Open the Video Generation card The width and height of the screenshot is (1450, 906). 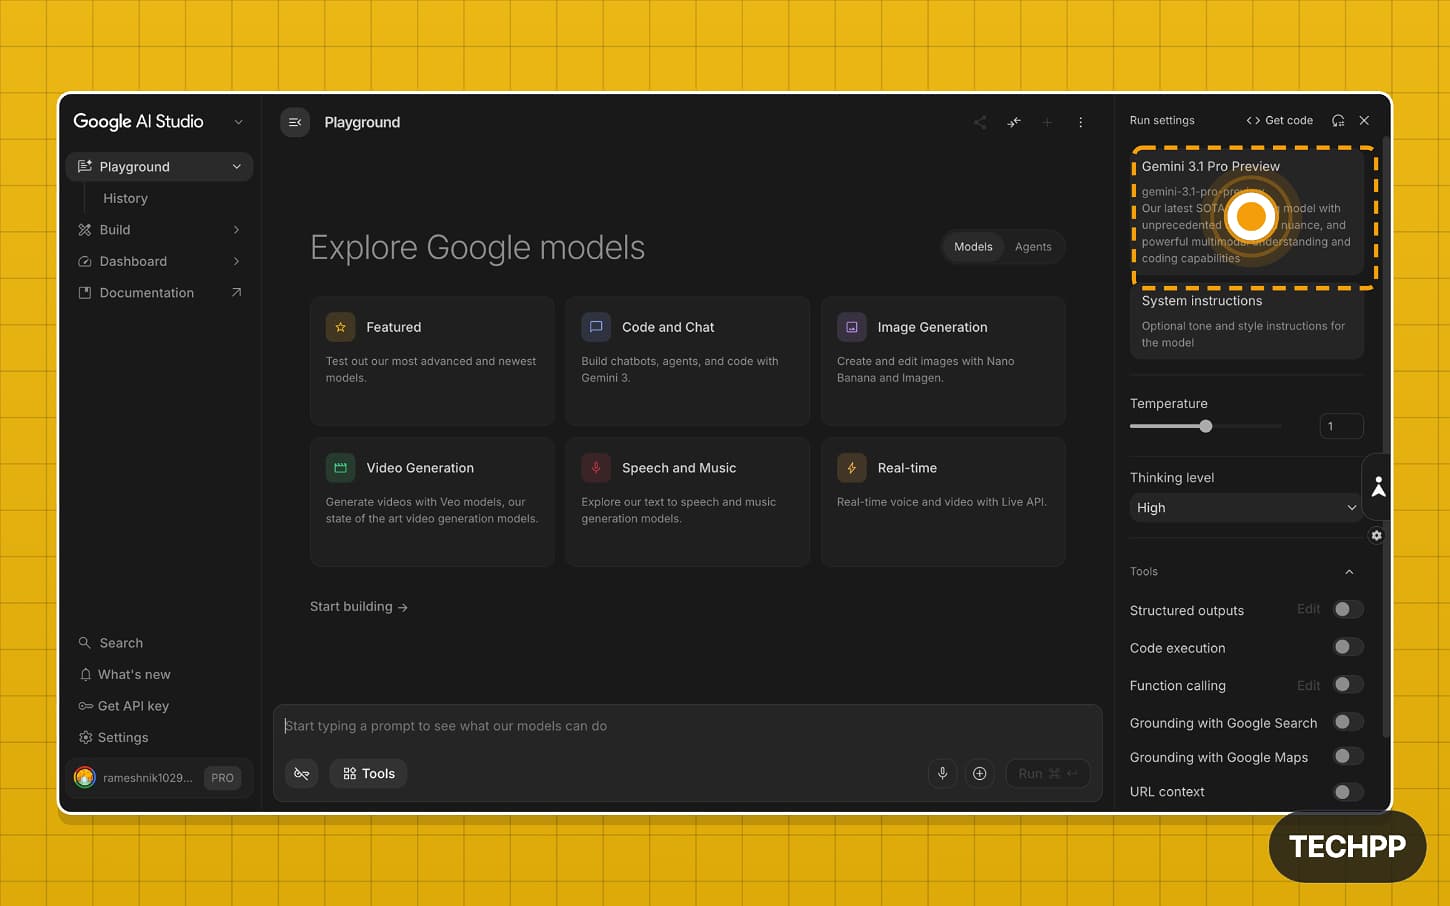(432, 502)
